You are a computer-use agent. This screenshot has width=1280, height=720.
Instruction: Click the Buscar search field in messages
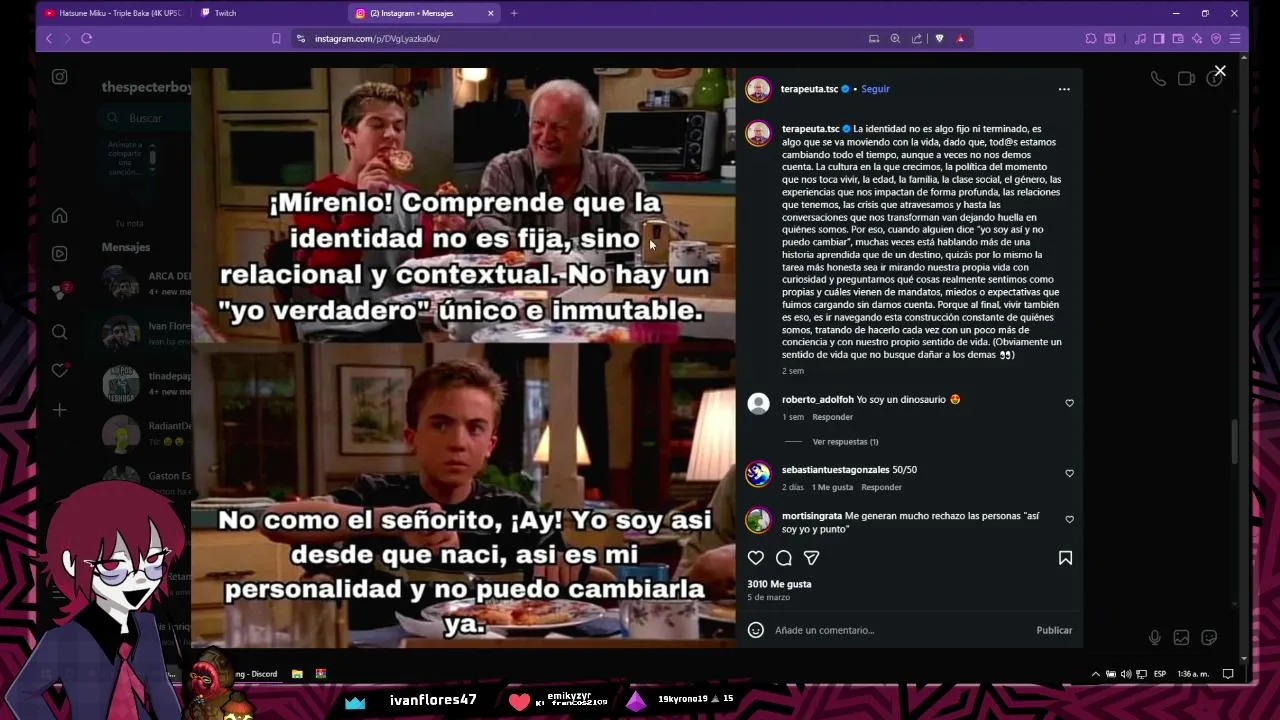tap(146, 118)
